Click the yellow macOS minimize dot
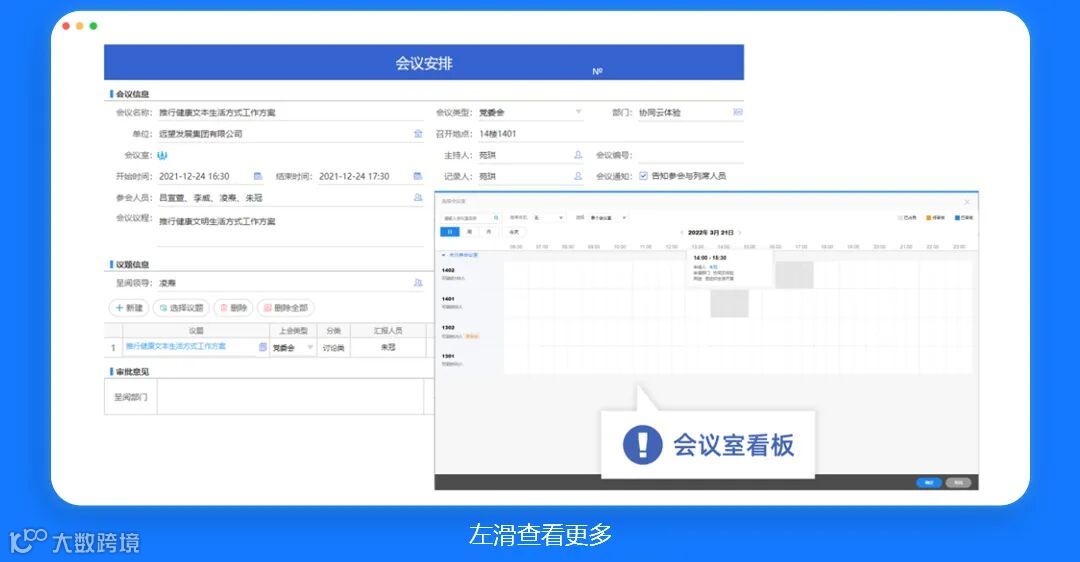 (80, 26)
